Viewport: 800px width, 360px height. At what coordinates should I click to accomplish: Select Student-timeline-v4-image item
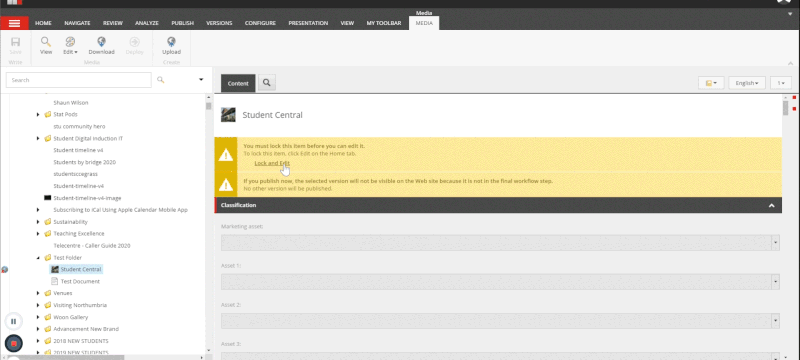click(x=87, y=198)
